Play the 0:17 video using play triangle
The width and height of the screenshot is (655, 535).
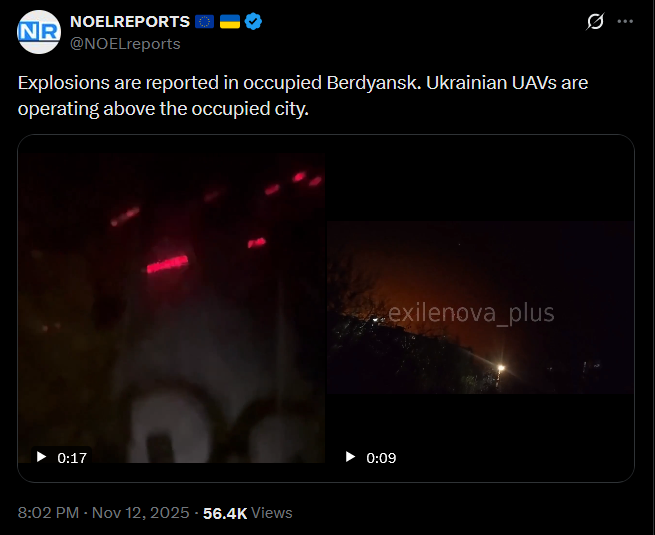pyautogui.click(x=41, y=457)
